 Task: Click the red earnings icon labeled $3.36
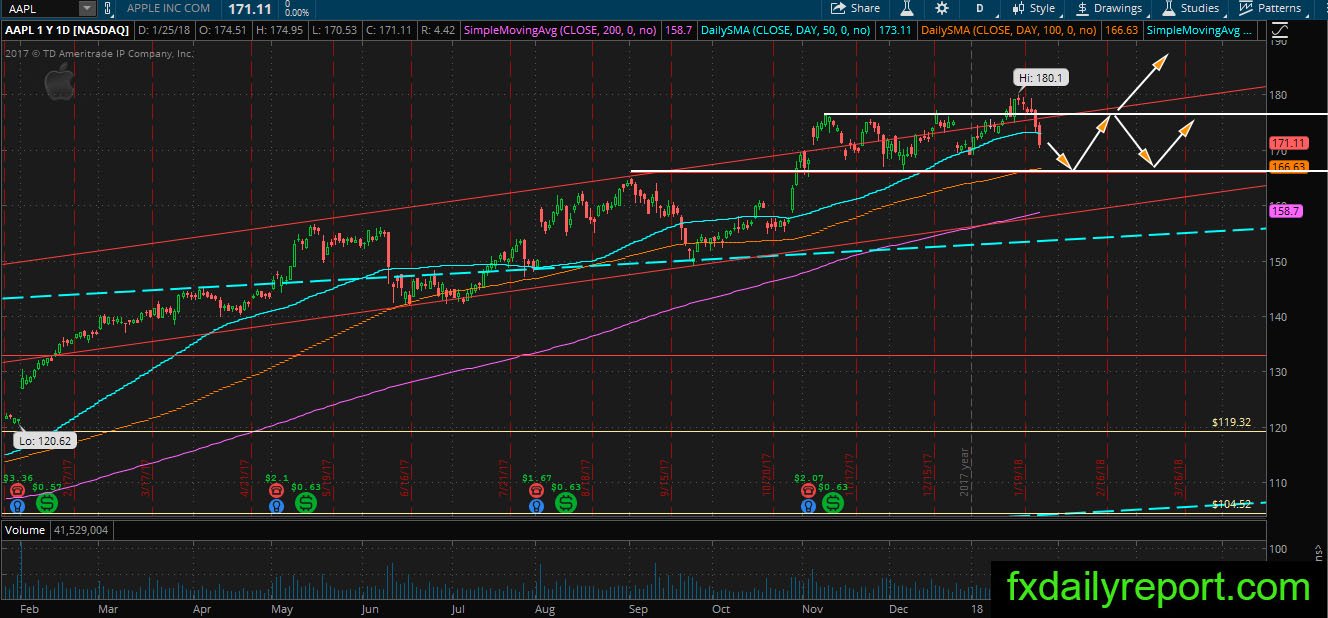coord(17,491)
